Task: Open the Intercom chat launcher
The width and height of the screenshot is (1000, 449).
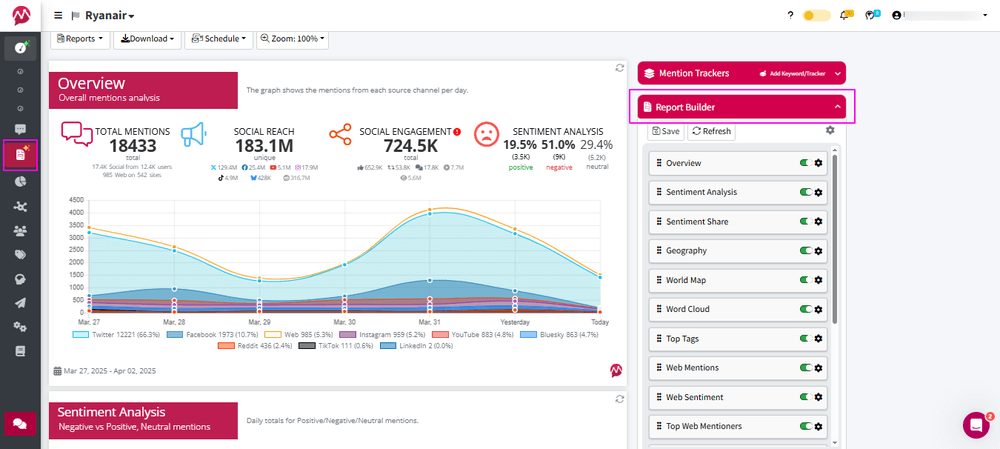Action: coord(976,425)
